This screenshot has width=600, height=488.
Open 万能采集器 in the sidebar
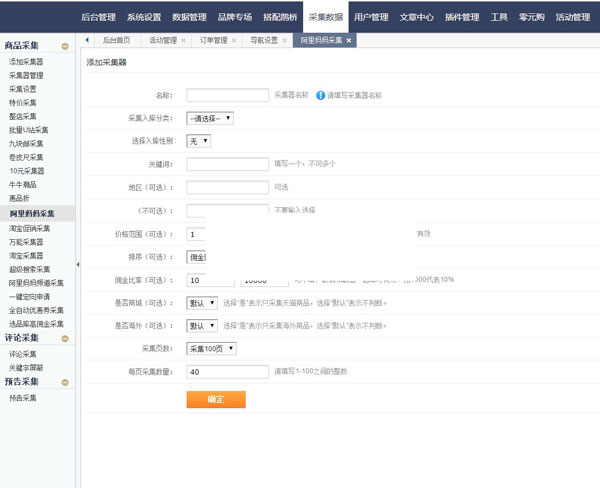[26, 242]
